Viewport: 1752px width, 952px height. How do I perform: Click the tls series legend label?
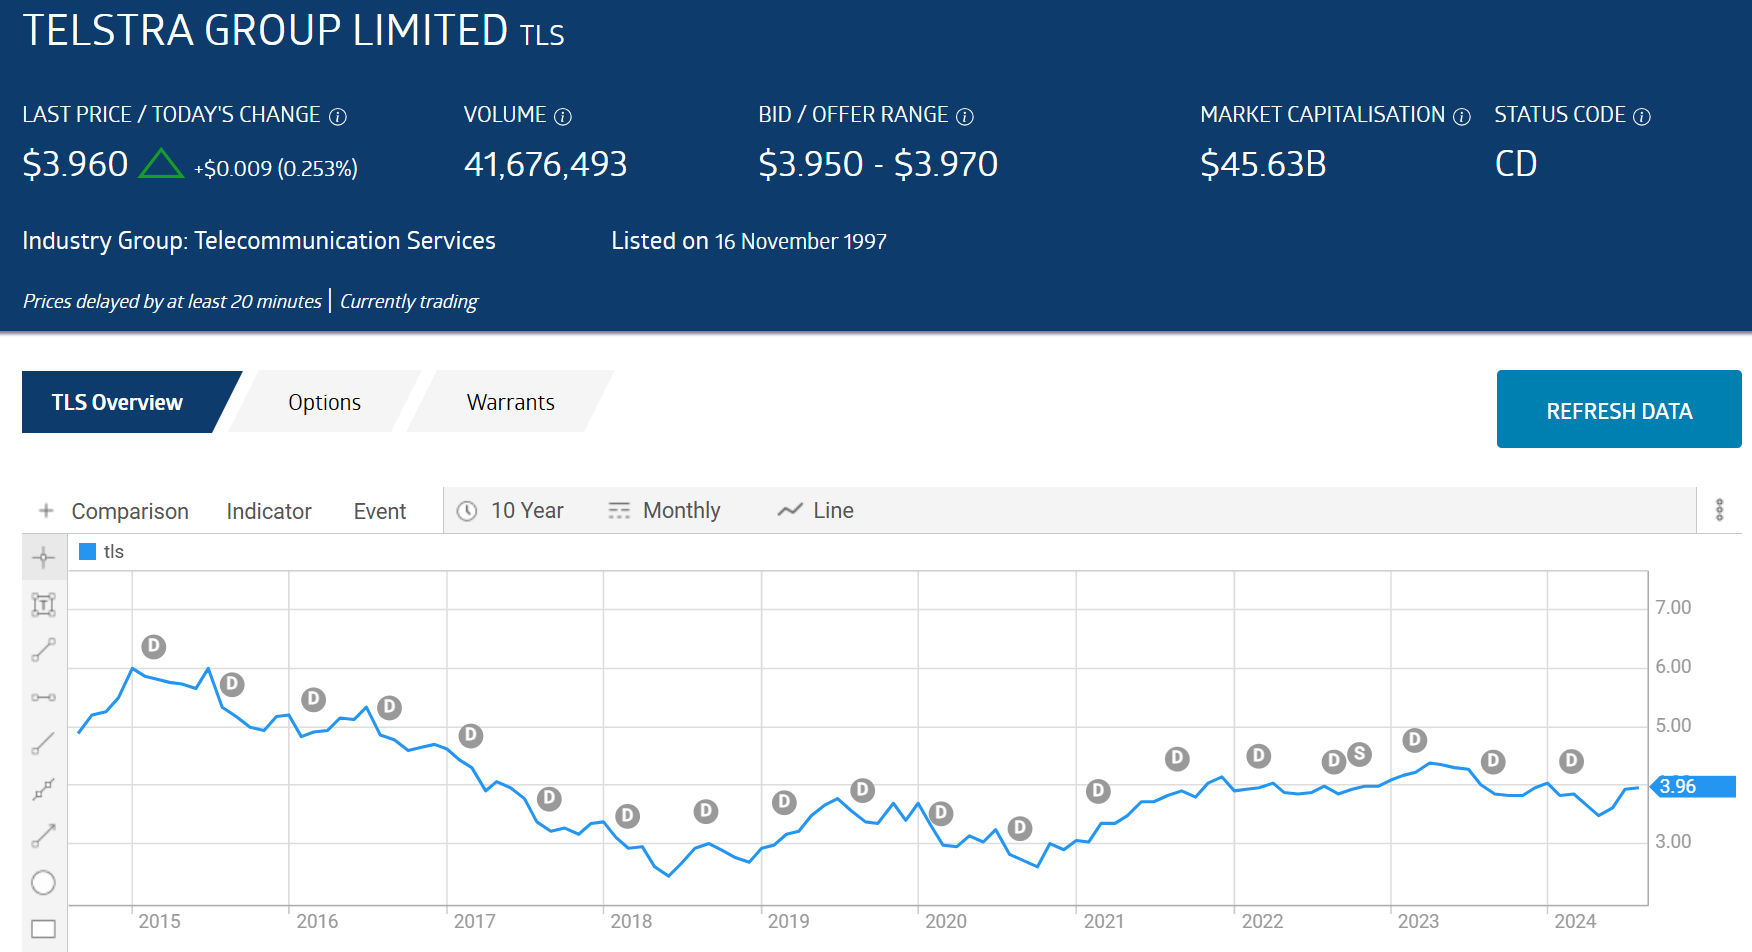pyautogui.click(x=114, y=552)
